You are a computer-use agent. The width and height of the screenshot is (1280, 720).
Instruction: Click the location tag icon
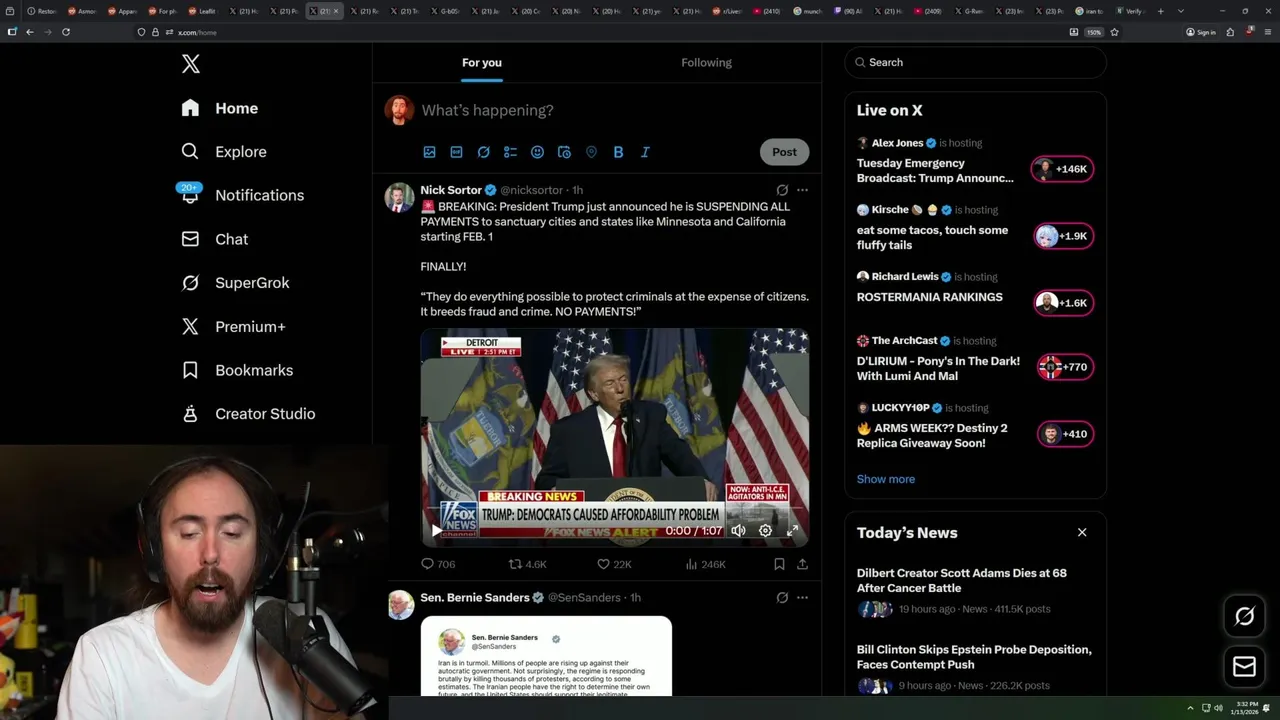click(591, 152)
